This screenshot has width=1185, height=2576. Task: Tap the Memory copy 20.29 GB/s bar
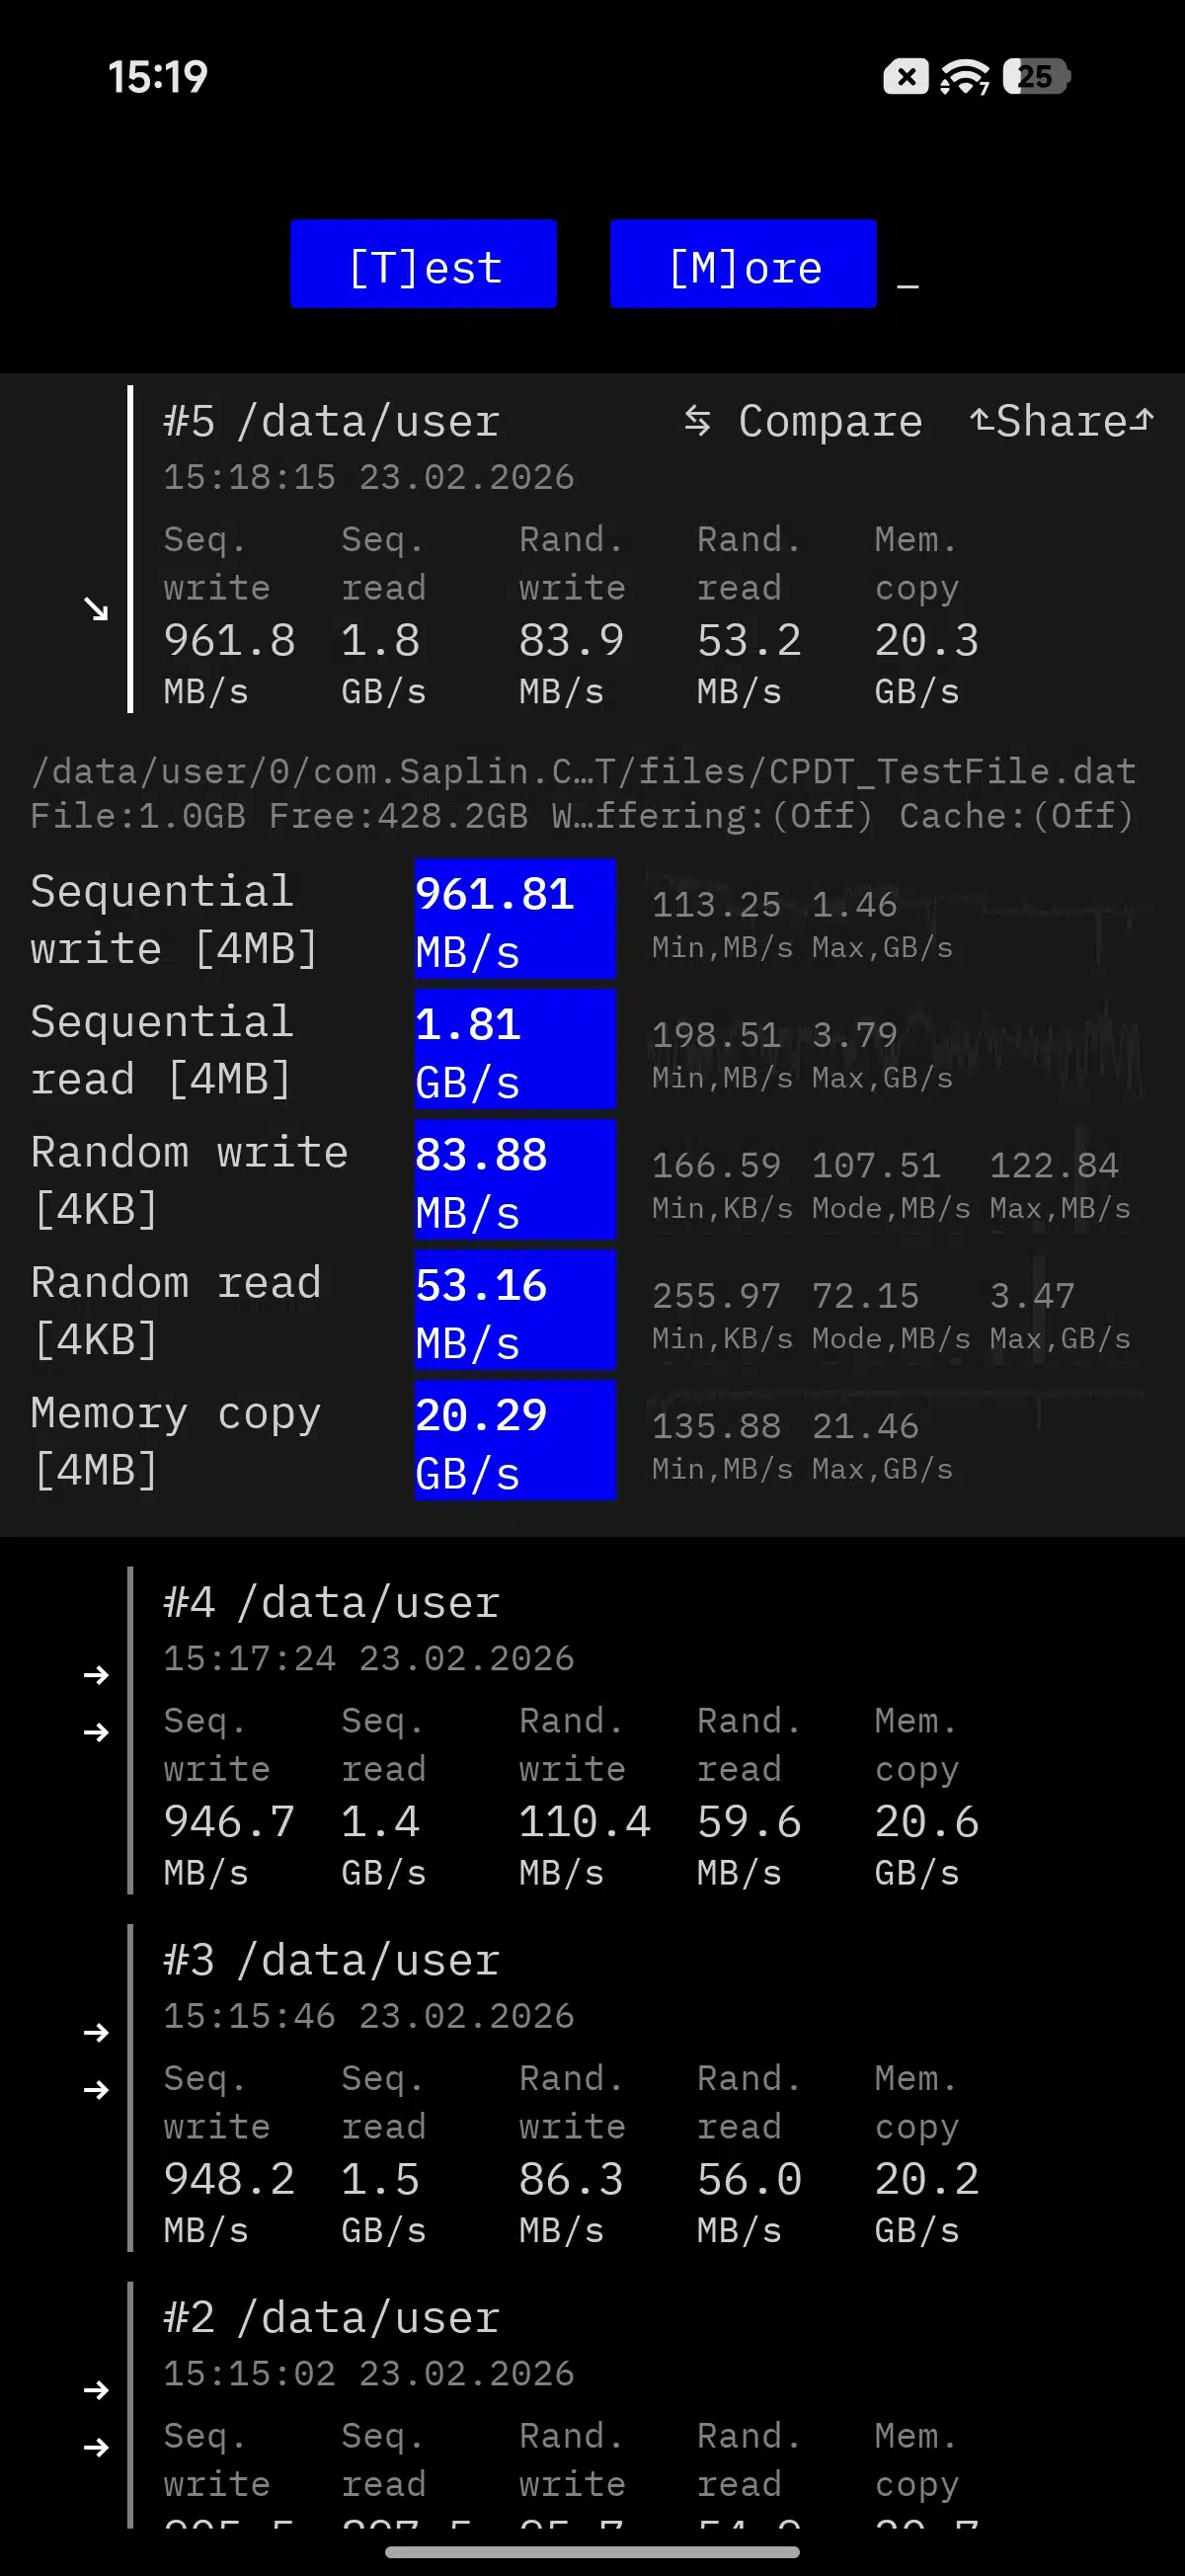click(515, 1440)
